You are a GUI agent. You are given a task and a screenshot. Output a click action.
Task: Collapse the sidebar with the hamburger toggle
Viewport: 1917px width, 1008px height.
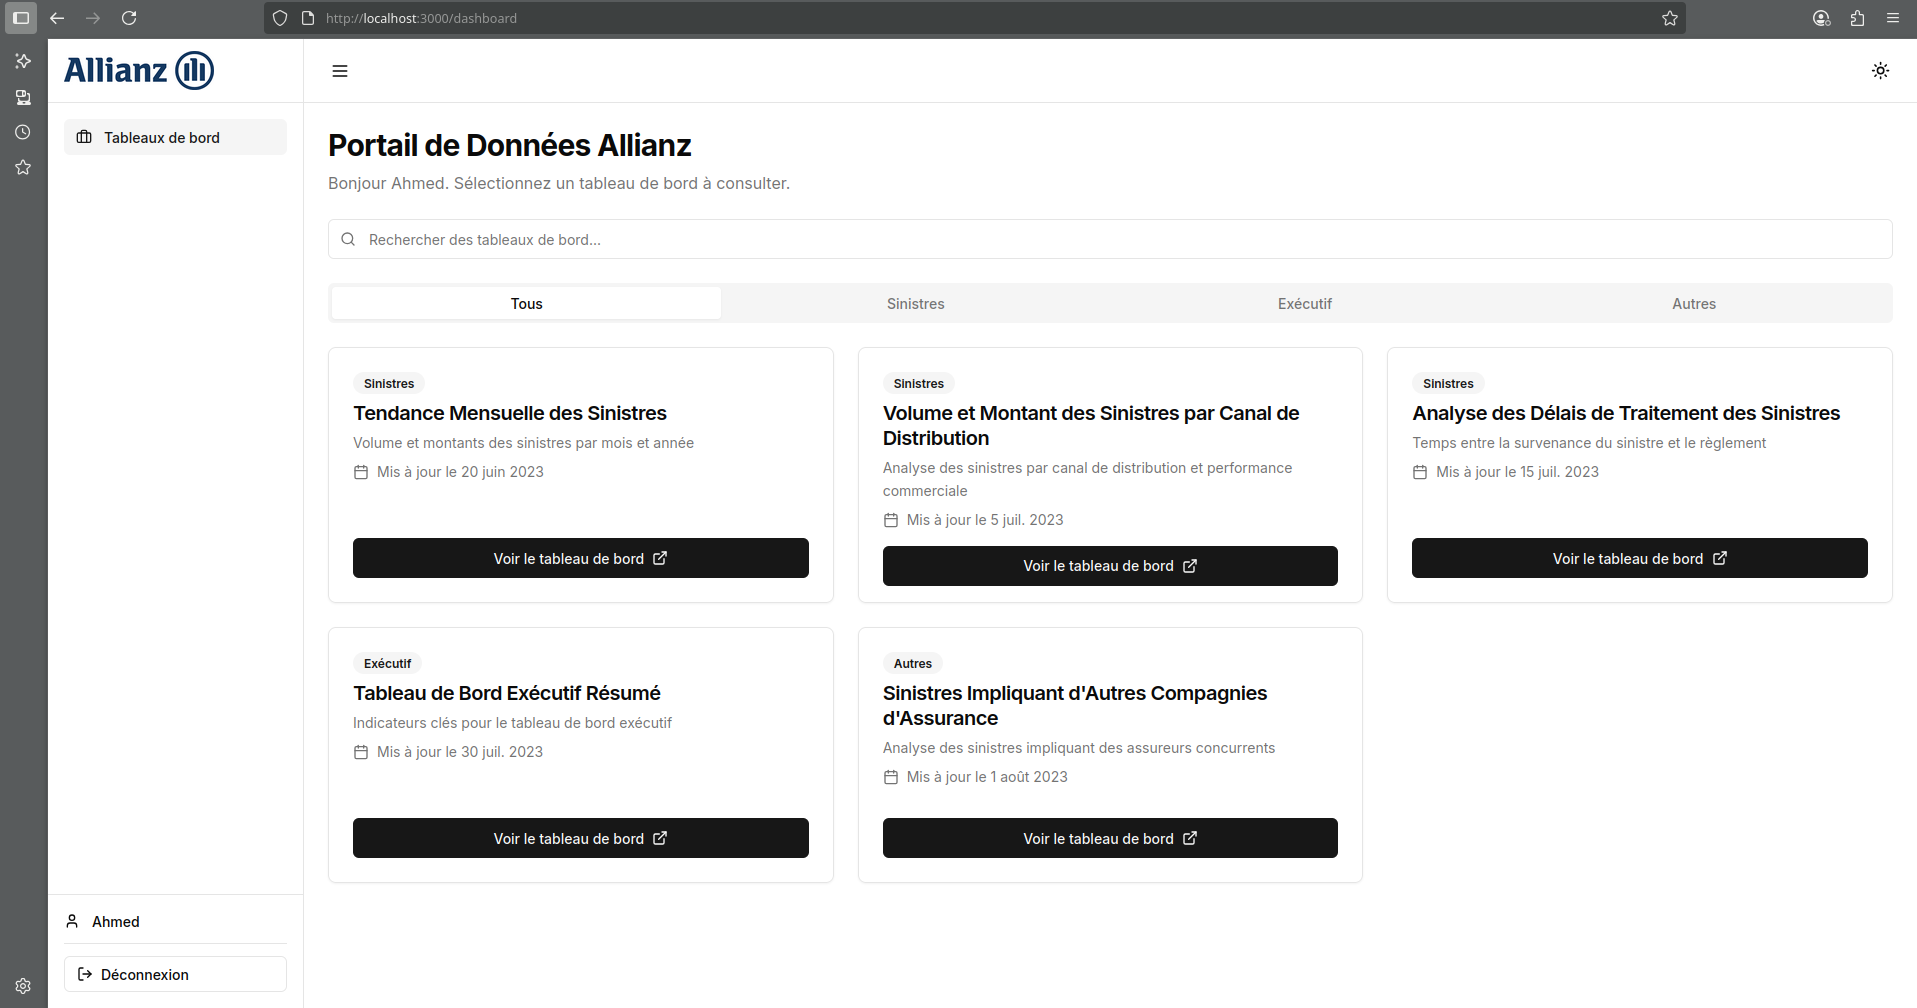click(x=339, y=70)
